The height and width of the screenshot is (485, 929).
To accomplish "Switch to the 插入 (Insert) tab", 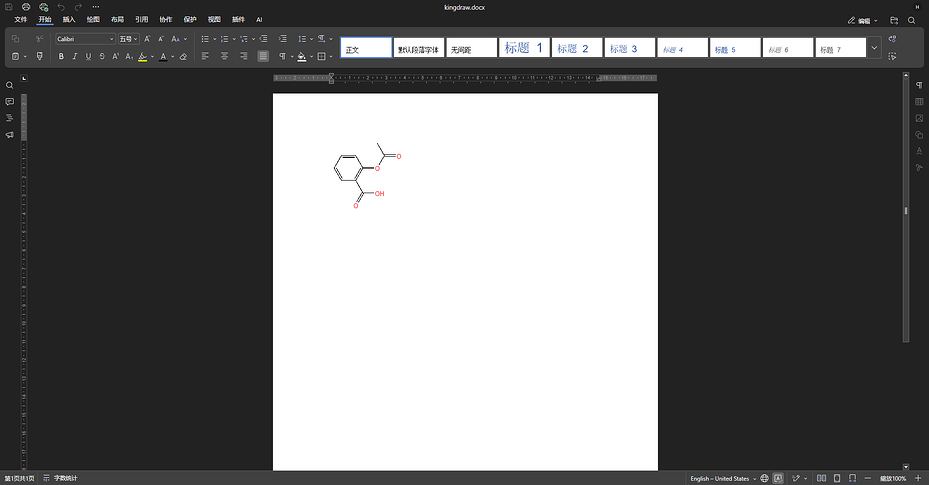I will (69, 20).
